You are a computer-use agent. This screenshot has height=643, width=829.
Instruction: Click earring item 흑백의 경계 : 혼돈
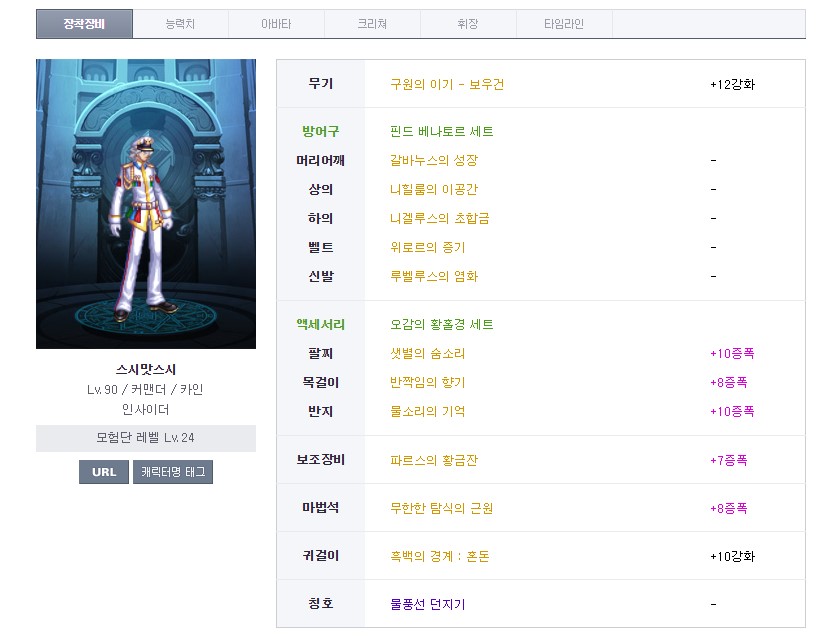440,556
